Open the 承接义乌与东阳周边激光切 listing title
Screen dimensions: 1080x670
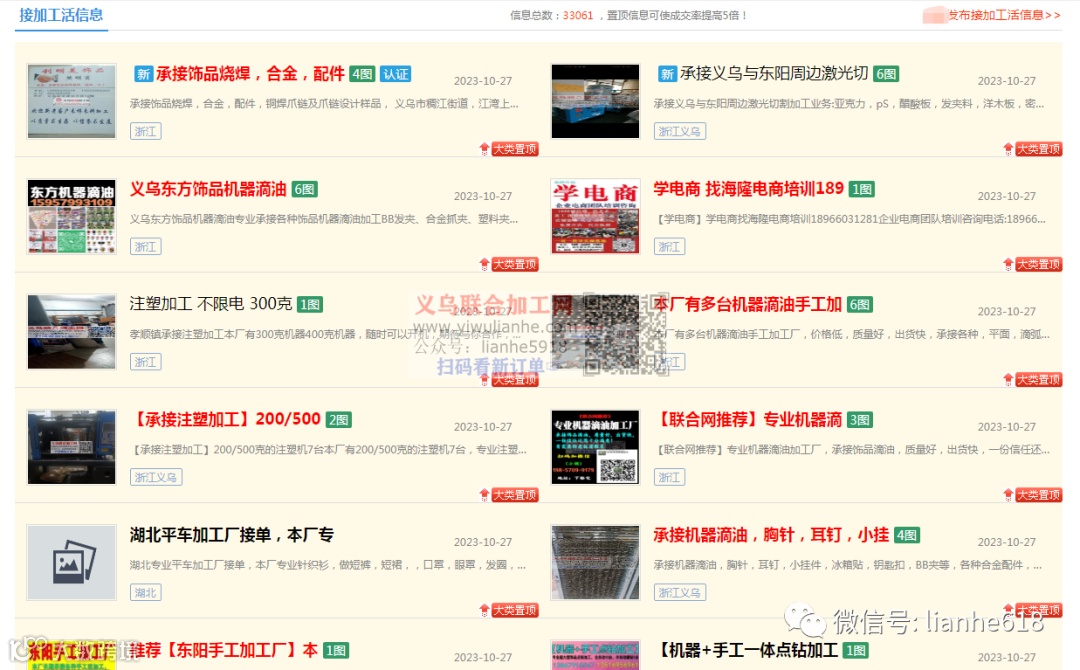tap(773, 74)
